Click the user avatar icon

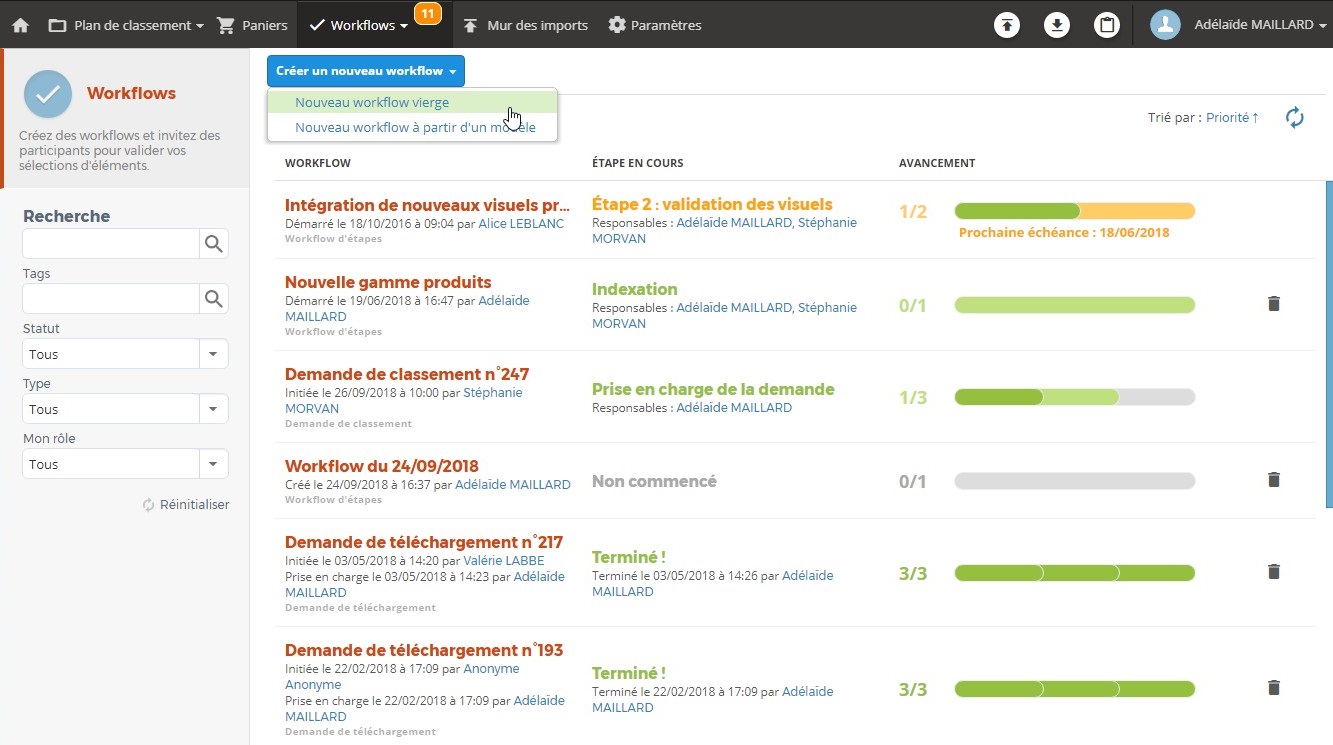click(x=1166, y=25)
